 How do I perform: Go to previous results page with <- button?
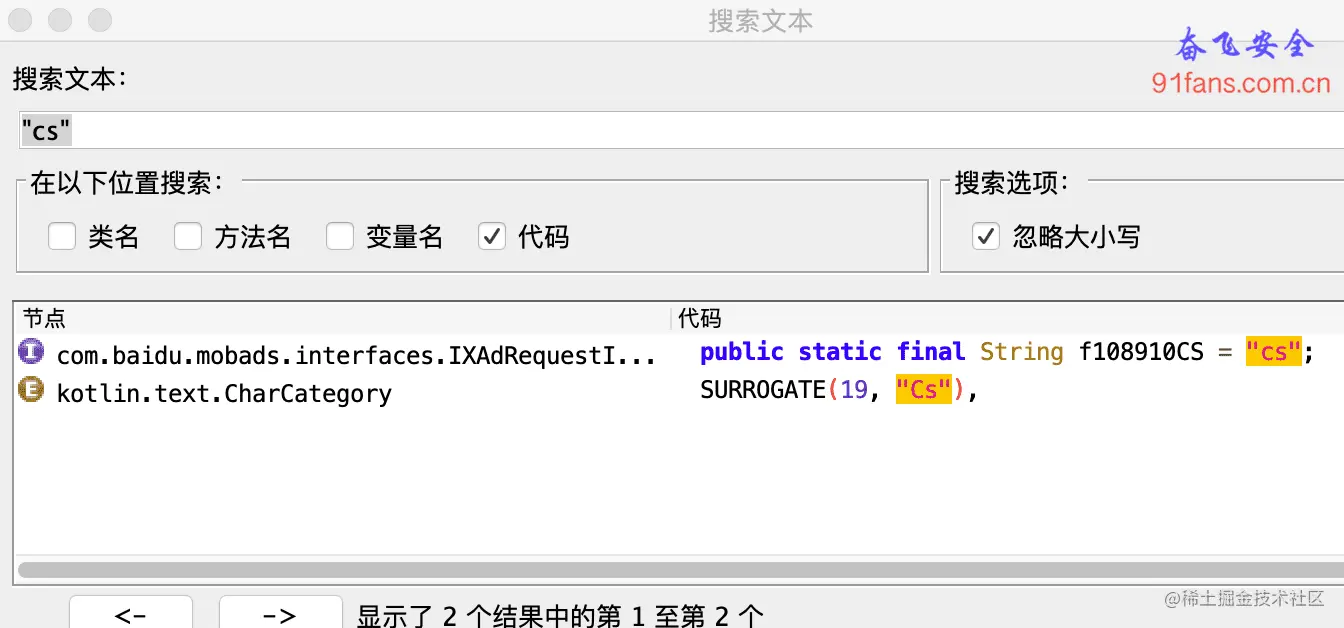[131, 614]
